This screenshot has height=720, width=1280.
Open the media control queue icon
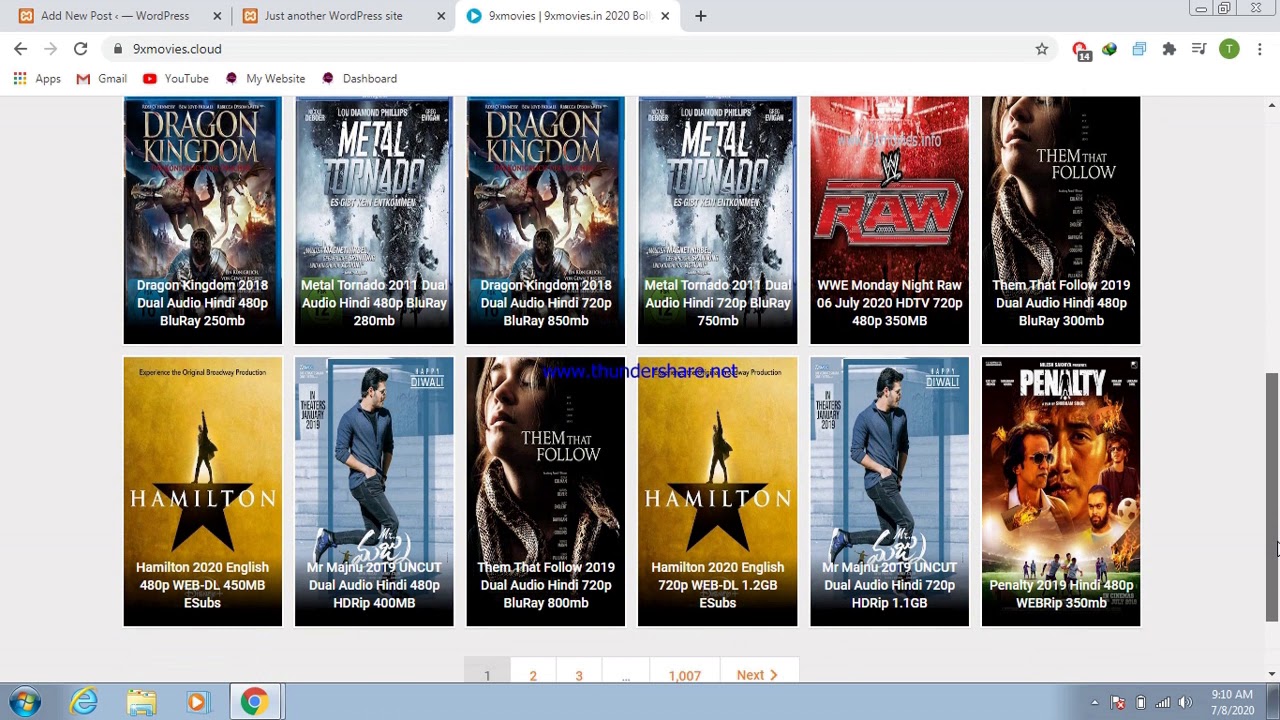coord(1199,48)
